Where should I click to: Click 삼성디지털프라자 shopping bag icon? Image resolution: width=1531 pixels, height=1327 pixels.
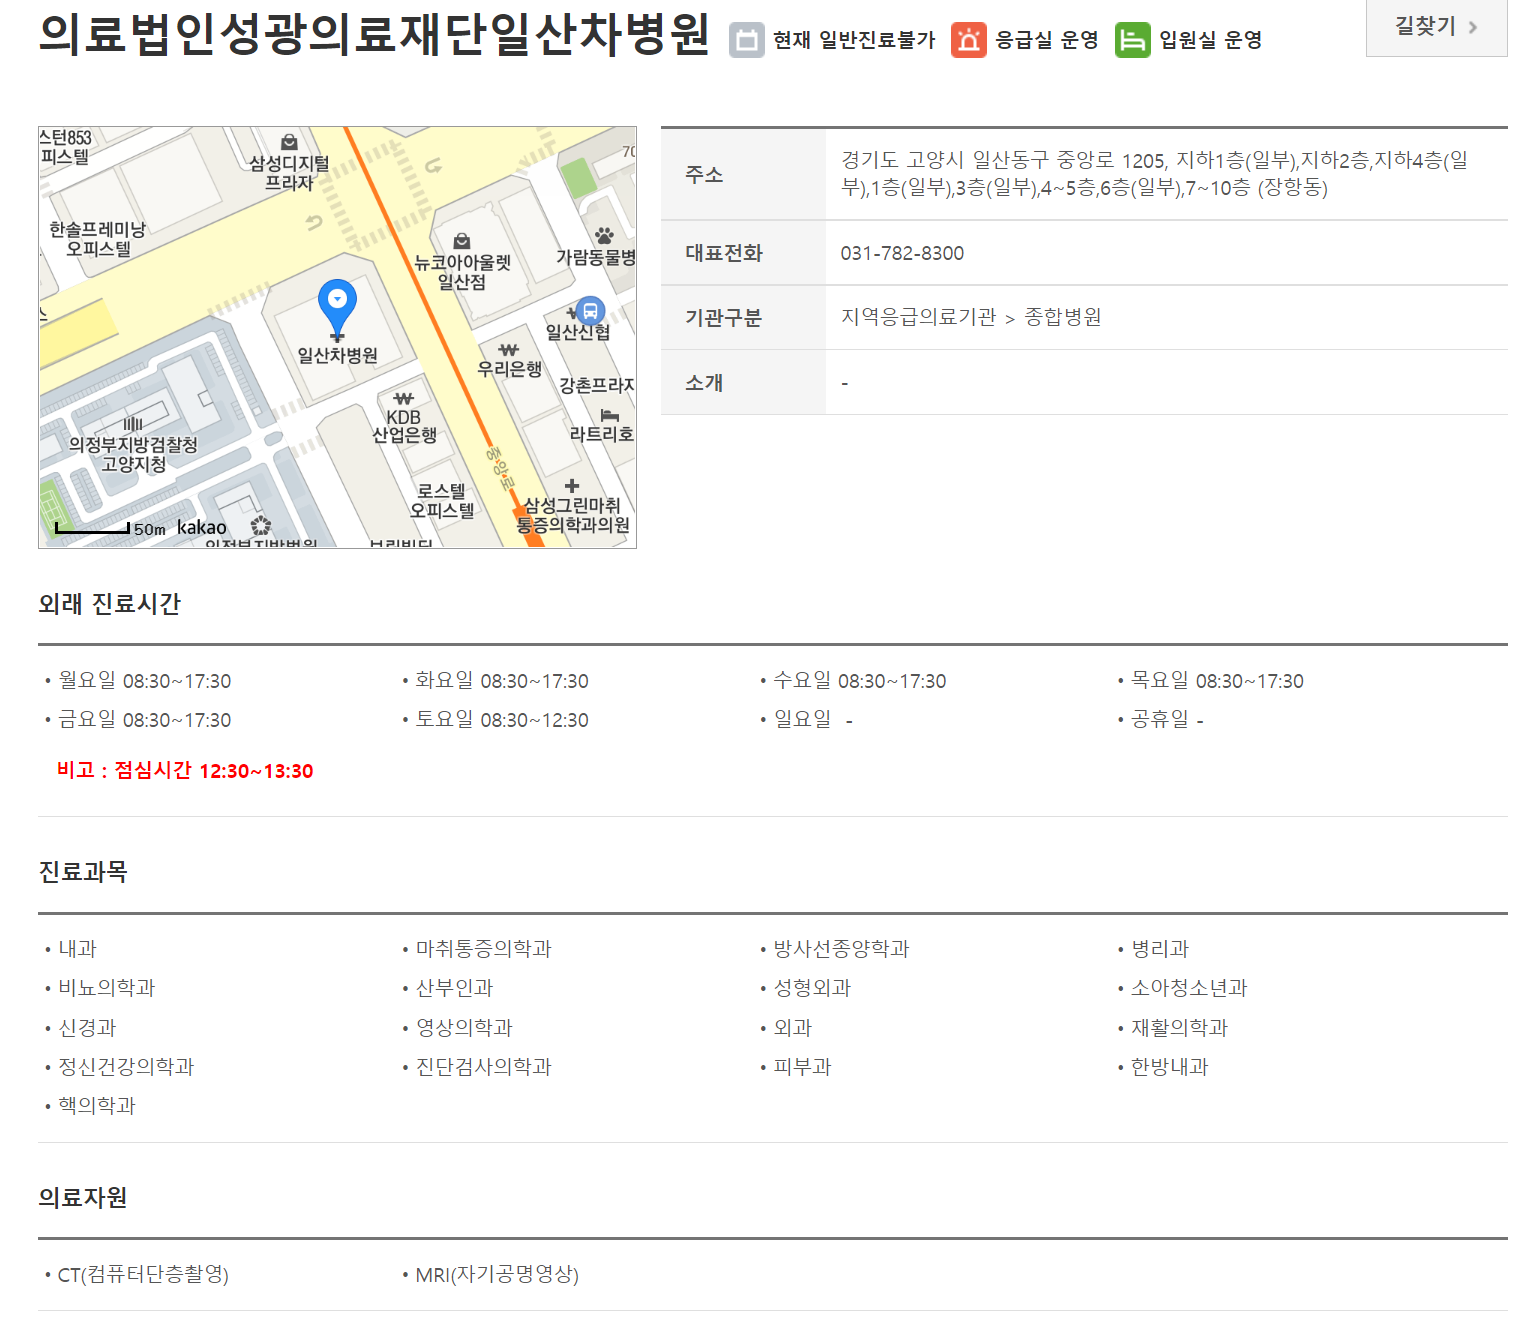click(x=289, y=142)
